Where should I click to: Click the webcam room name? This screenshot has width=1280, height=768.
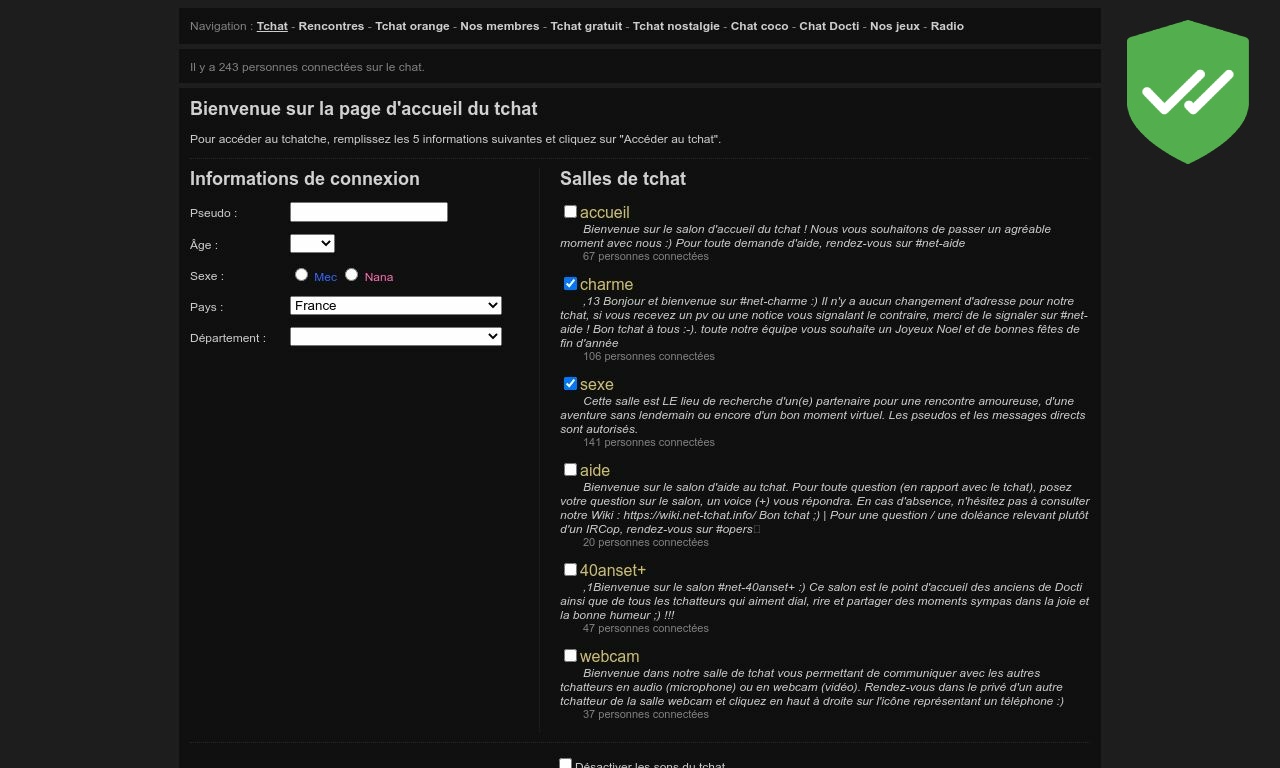click(x=609, y=656)
